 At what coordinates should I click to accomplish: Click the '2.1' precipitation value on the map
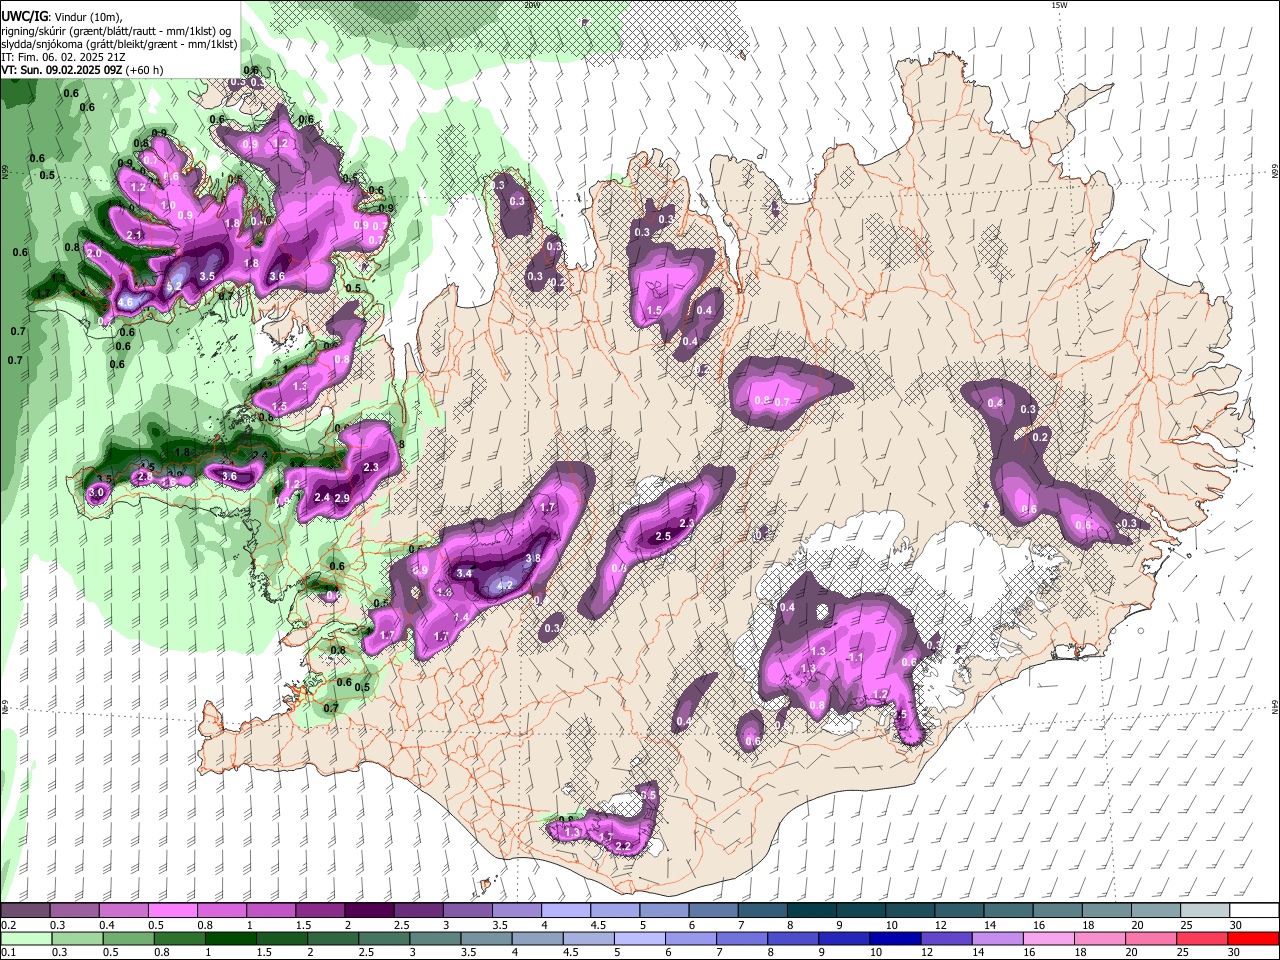coord(135,235)
